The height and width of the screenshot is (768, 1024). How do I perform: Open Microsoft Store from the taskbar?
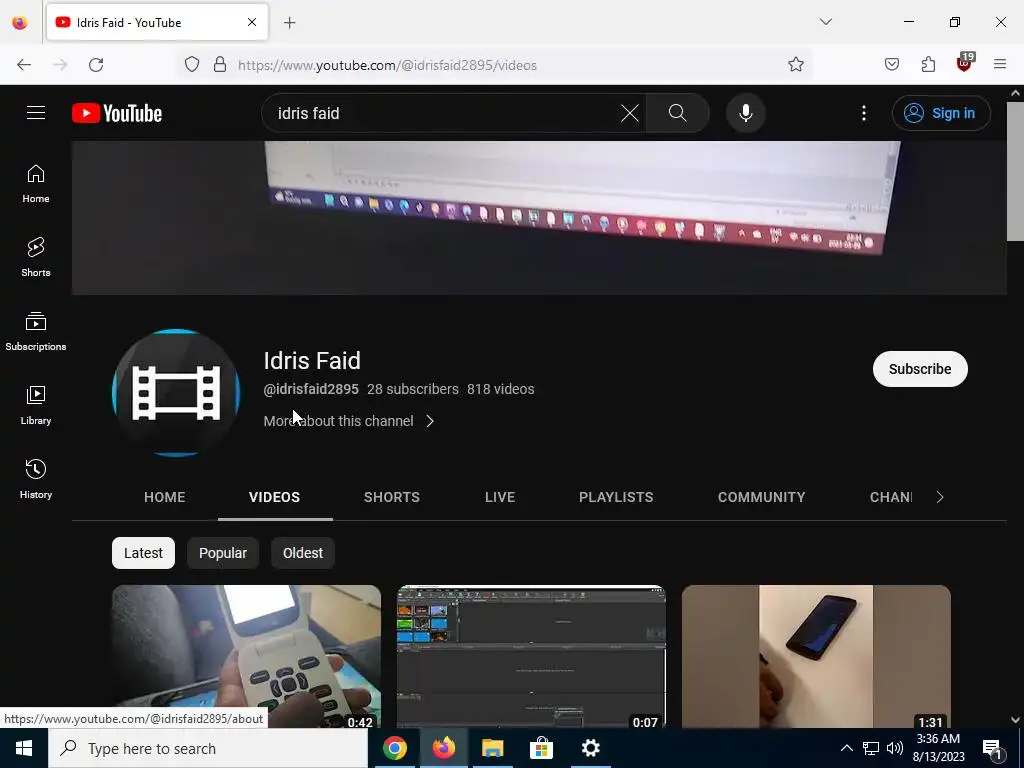(541, 748)
